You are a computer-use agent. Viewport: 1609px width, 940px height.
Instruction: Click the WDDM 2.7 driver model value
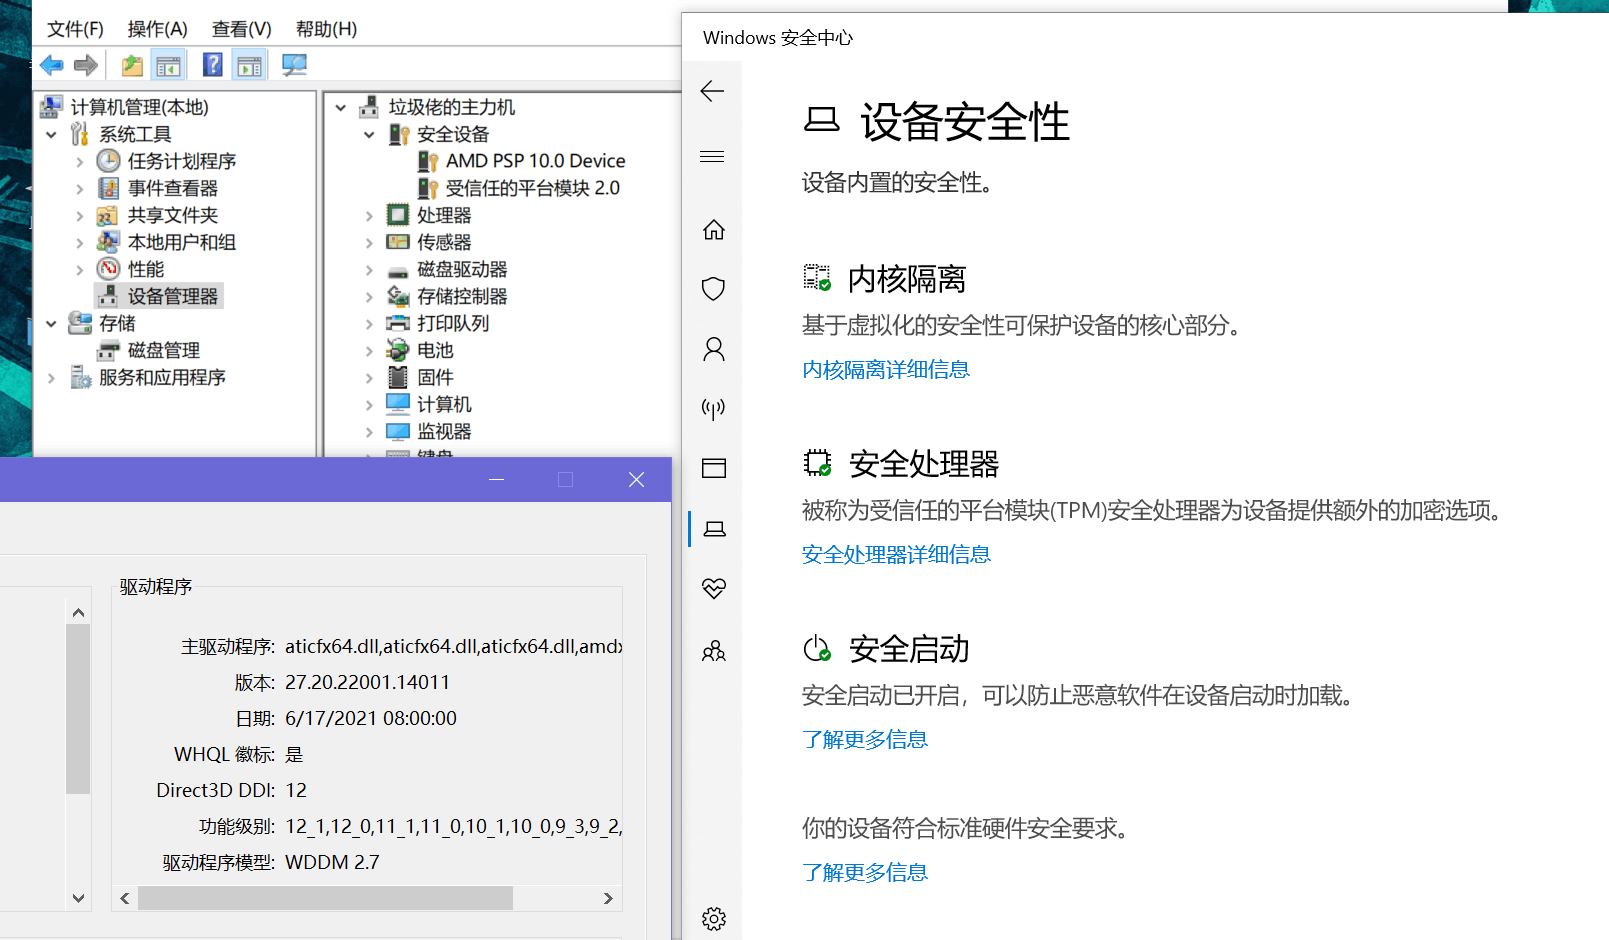(x=332, y=862)
